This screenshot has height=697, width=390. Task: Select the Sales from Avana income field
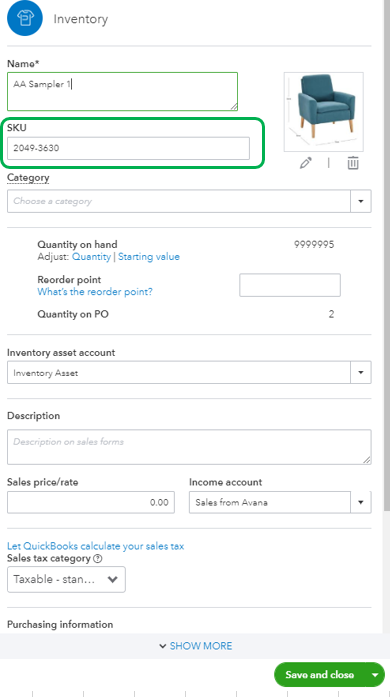tap(269, 502)
